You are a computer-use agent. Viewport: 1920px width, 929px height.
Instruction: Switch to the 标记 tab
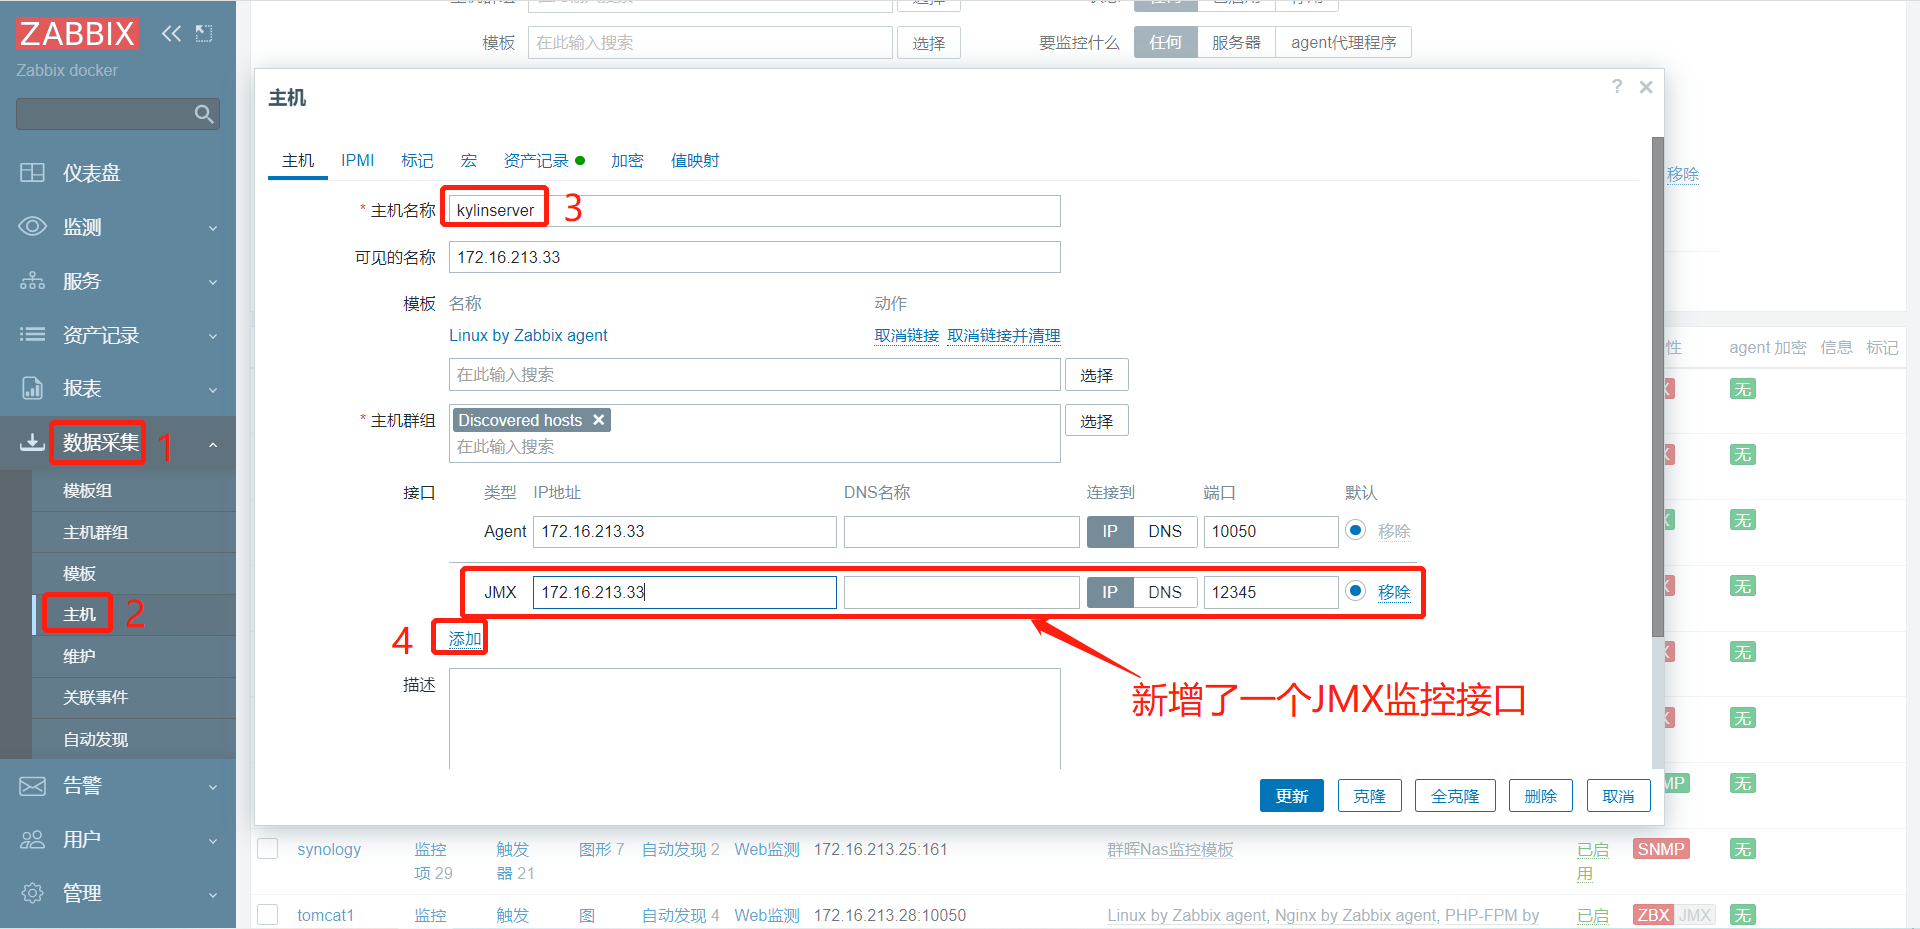pyautogui.click(x=417, y=161)
